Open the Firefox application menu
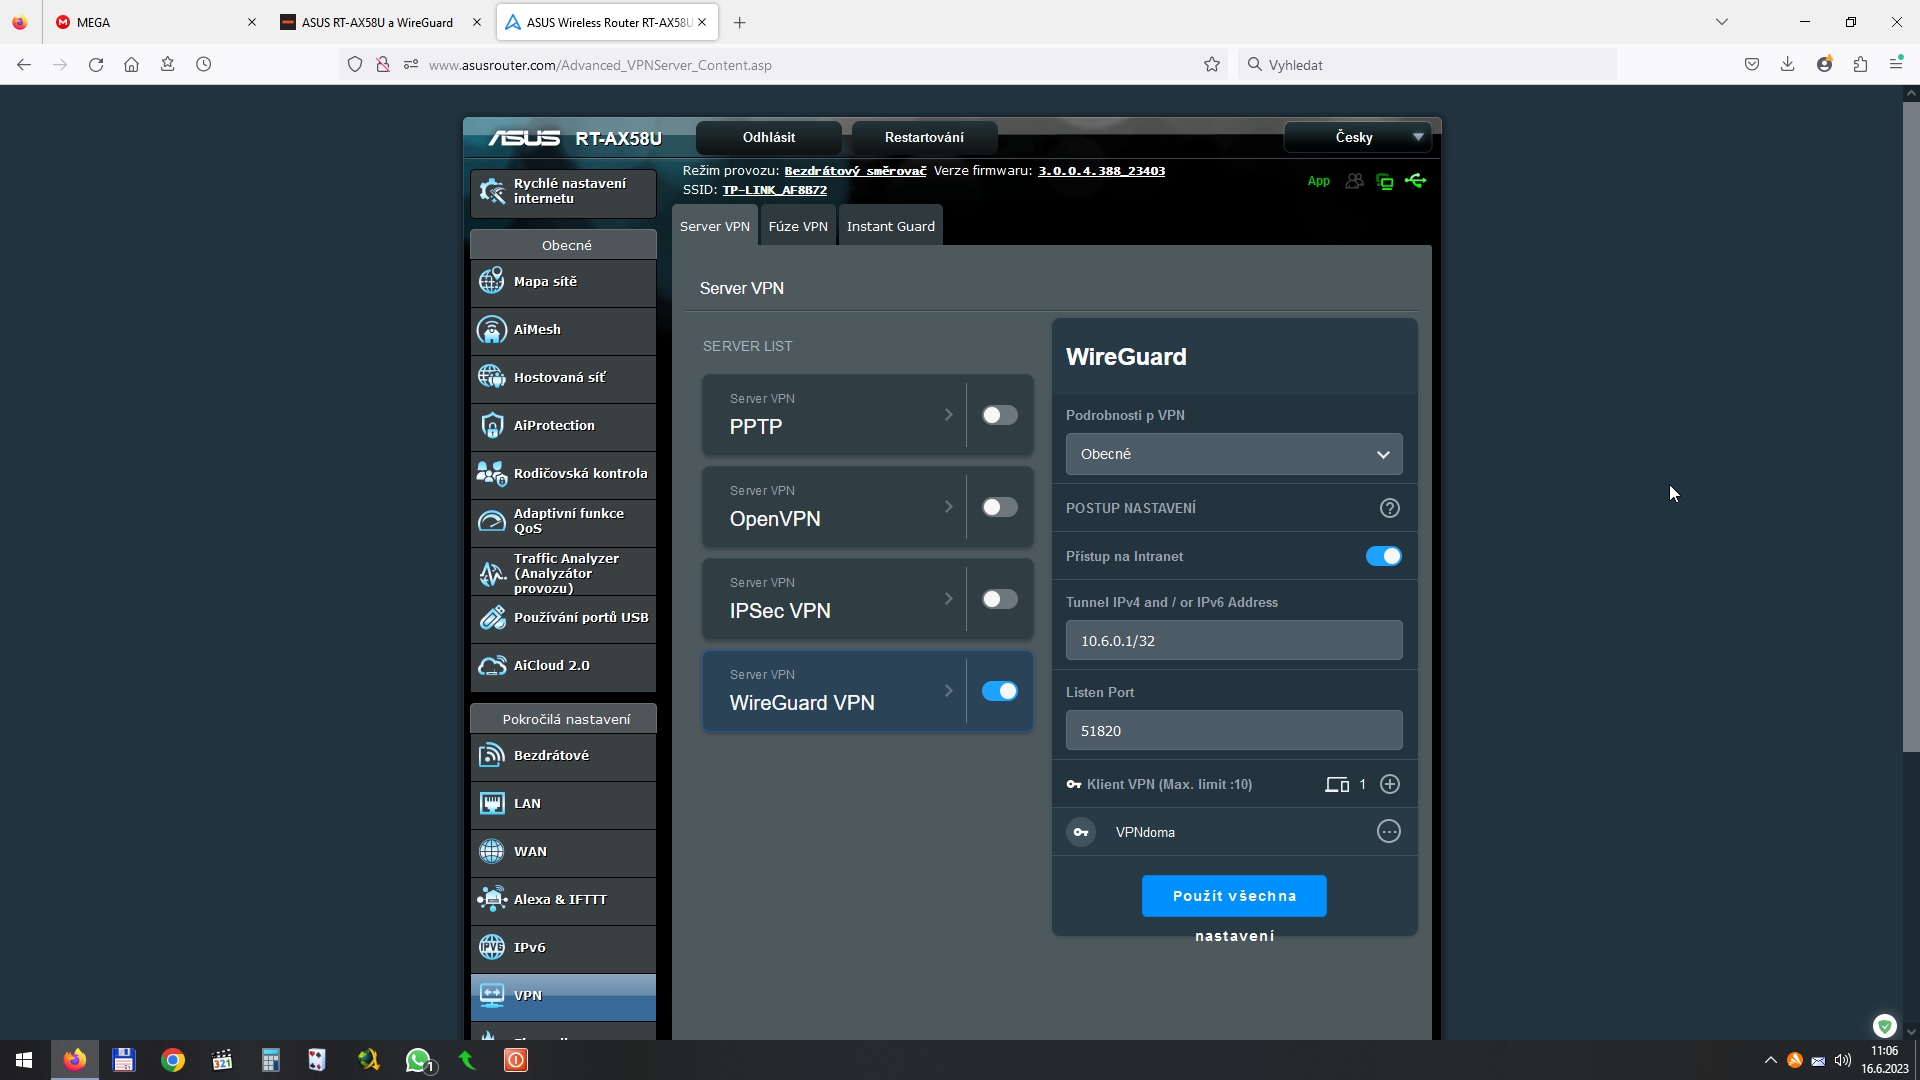The width and height of the screenshot is (1920, 1080). pos(1895,63)
